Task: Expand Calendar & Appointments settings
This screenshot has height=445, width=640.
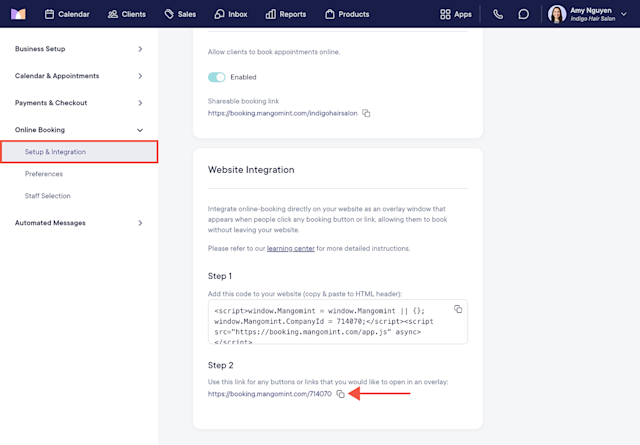Action: pyautogui.click(x=79, y=76)
